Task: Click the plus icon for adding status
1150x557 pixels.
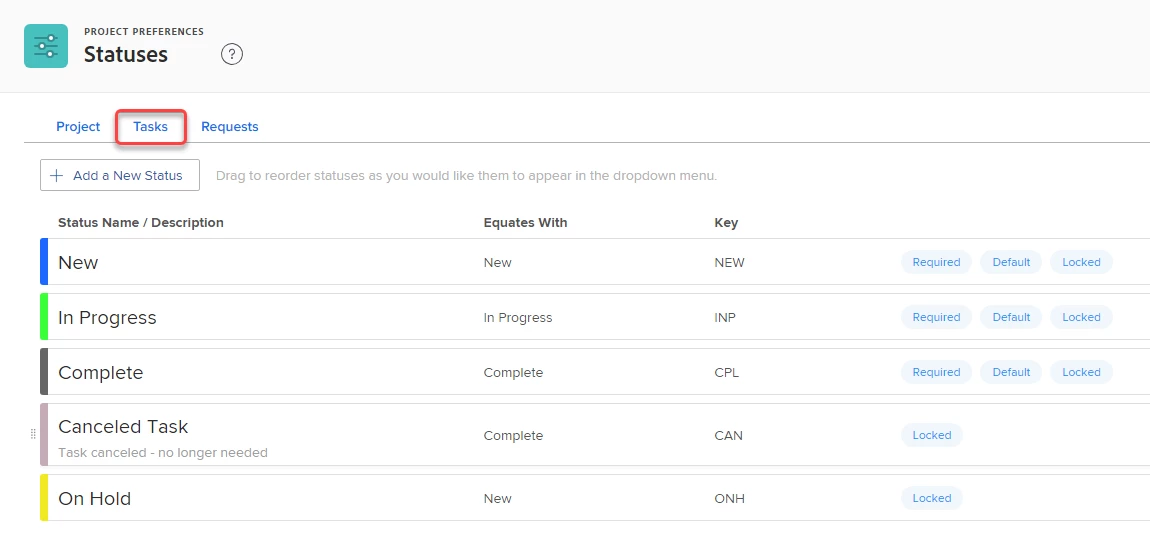Action: pyautogui.click(x=57, y=175)
